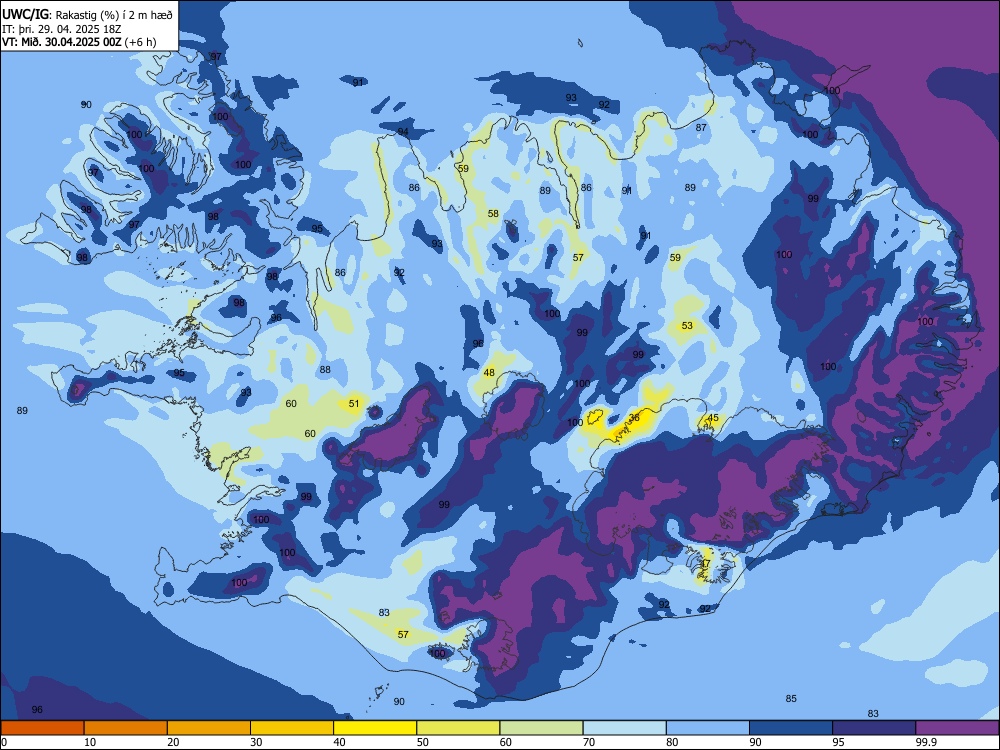This screenshot has height=750, width=1000.
Task: Select the legend tick label 30
Action: pos(256,742)
